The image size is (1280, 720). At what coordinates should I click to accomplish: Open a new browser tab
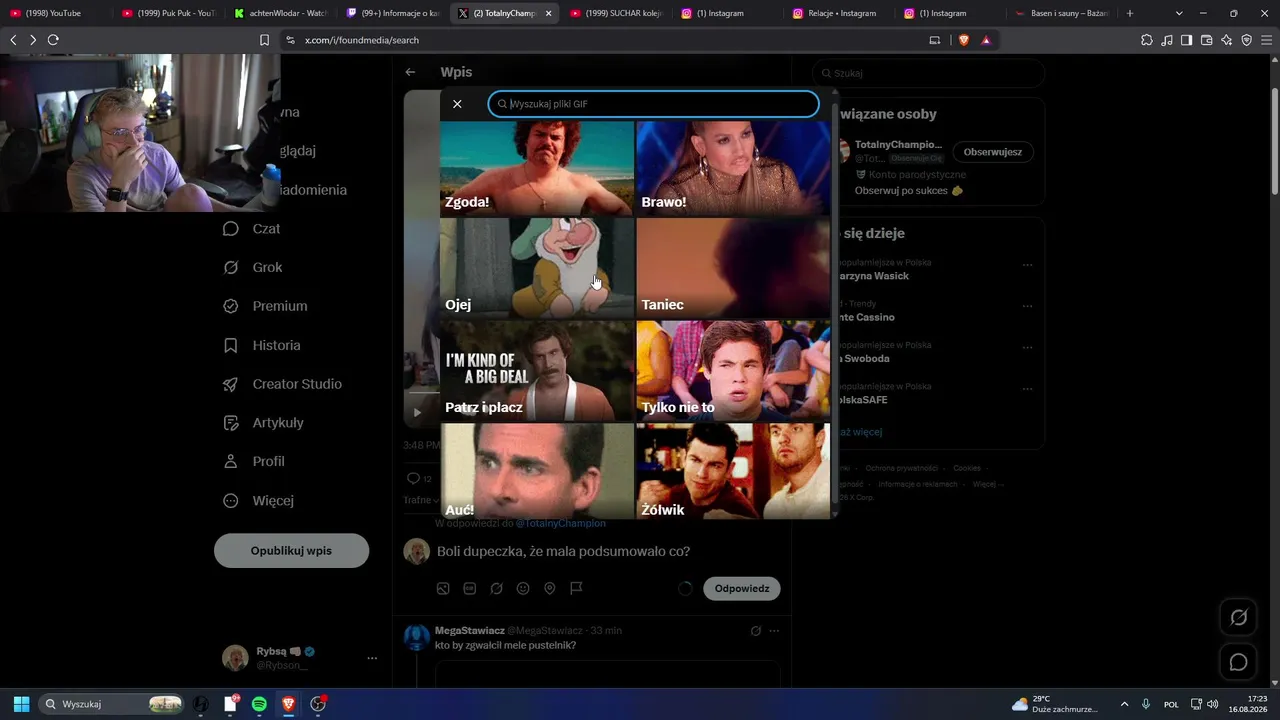click(1130, 13)
